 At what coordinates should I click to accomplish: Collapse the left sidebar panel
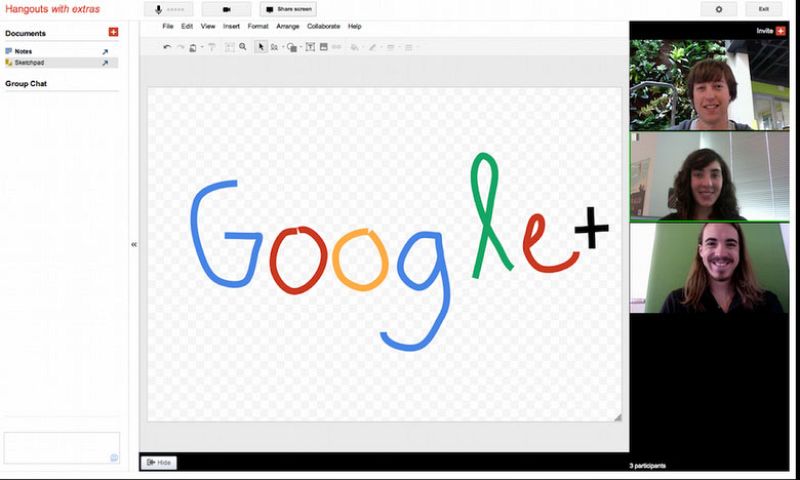click(x=134, y=244)
